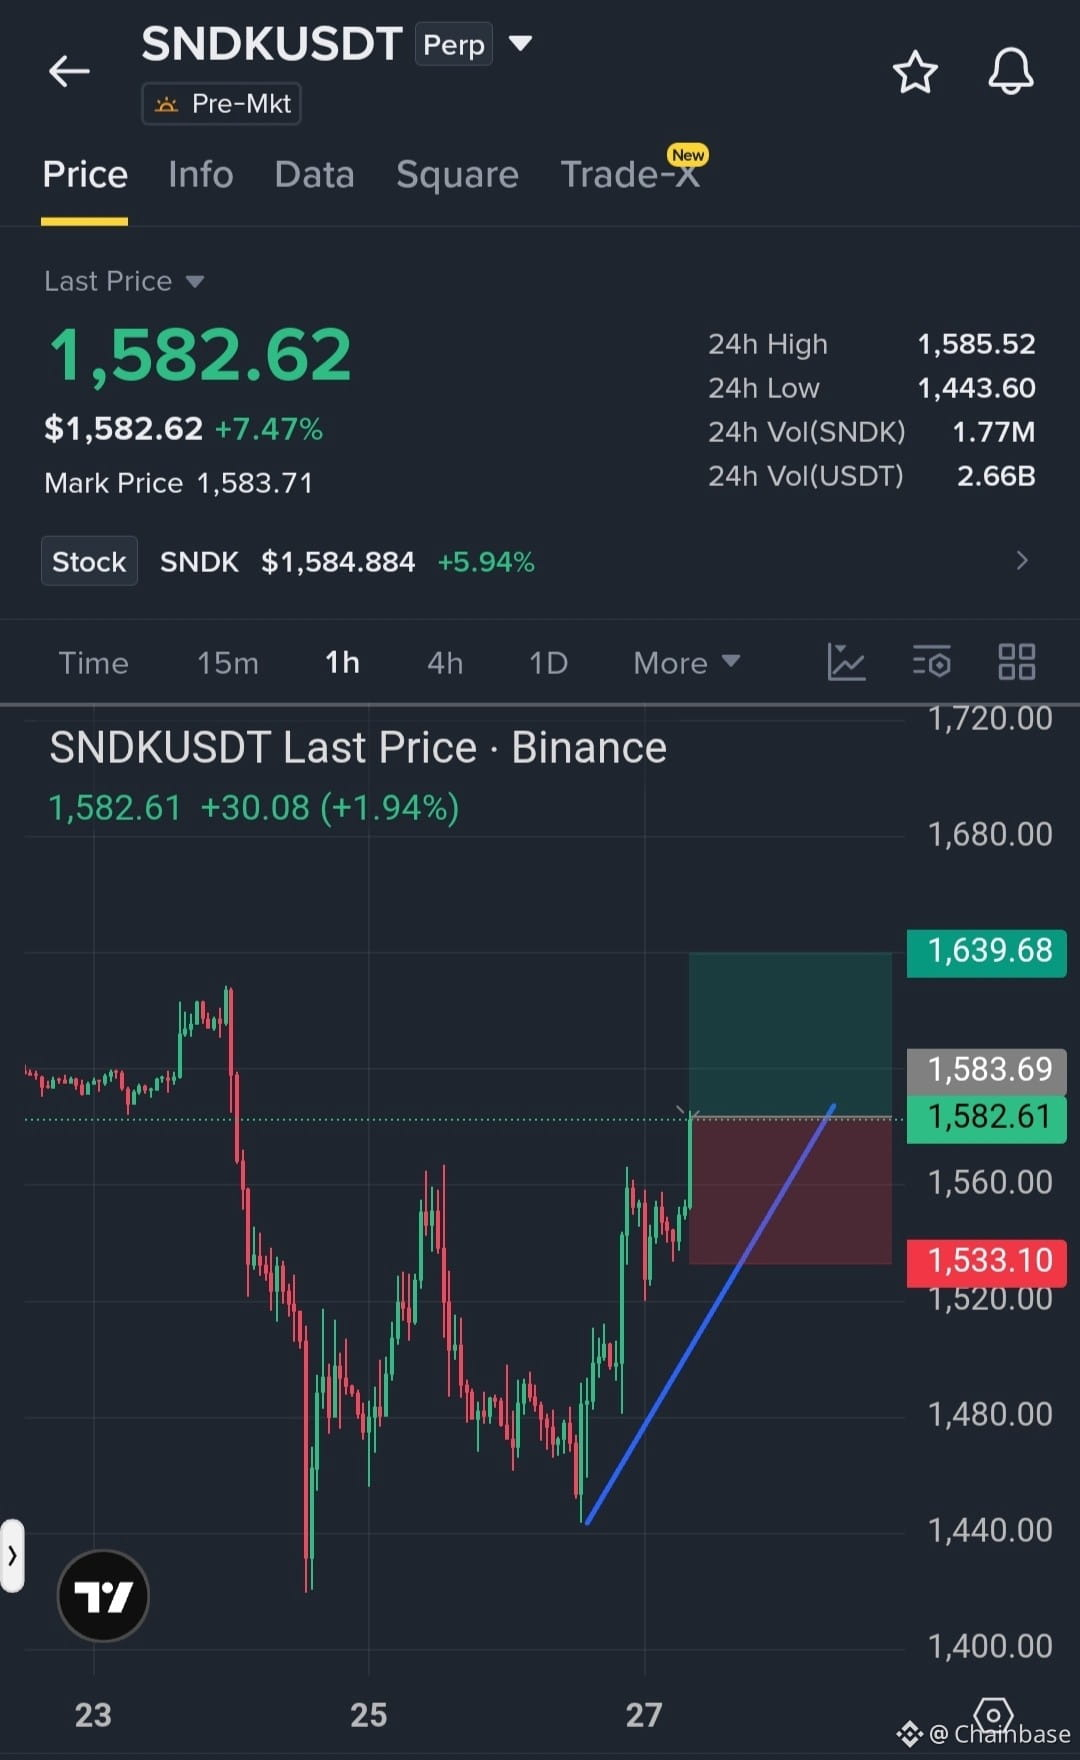Switch to the Data tab
The image size is (1080, 1760).
(314, 175)
